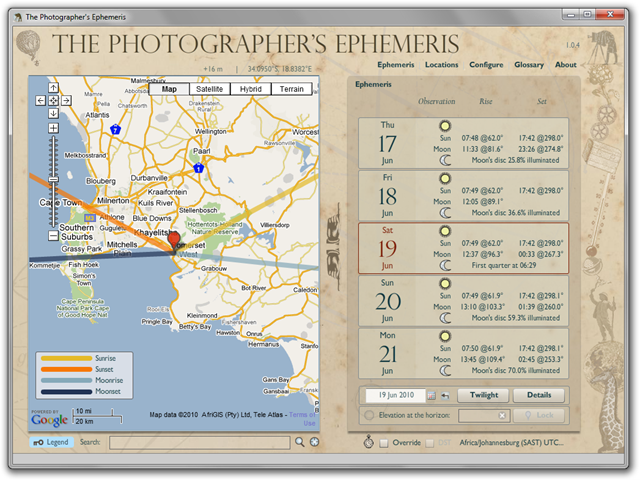
Task: Open the Locations menu
Action: 441,65
